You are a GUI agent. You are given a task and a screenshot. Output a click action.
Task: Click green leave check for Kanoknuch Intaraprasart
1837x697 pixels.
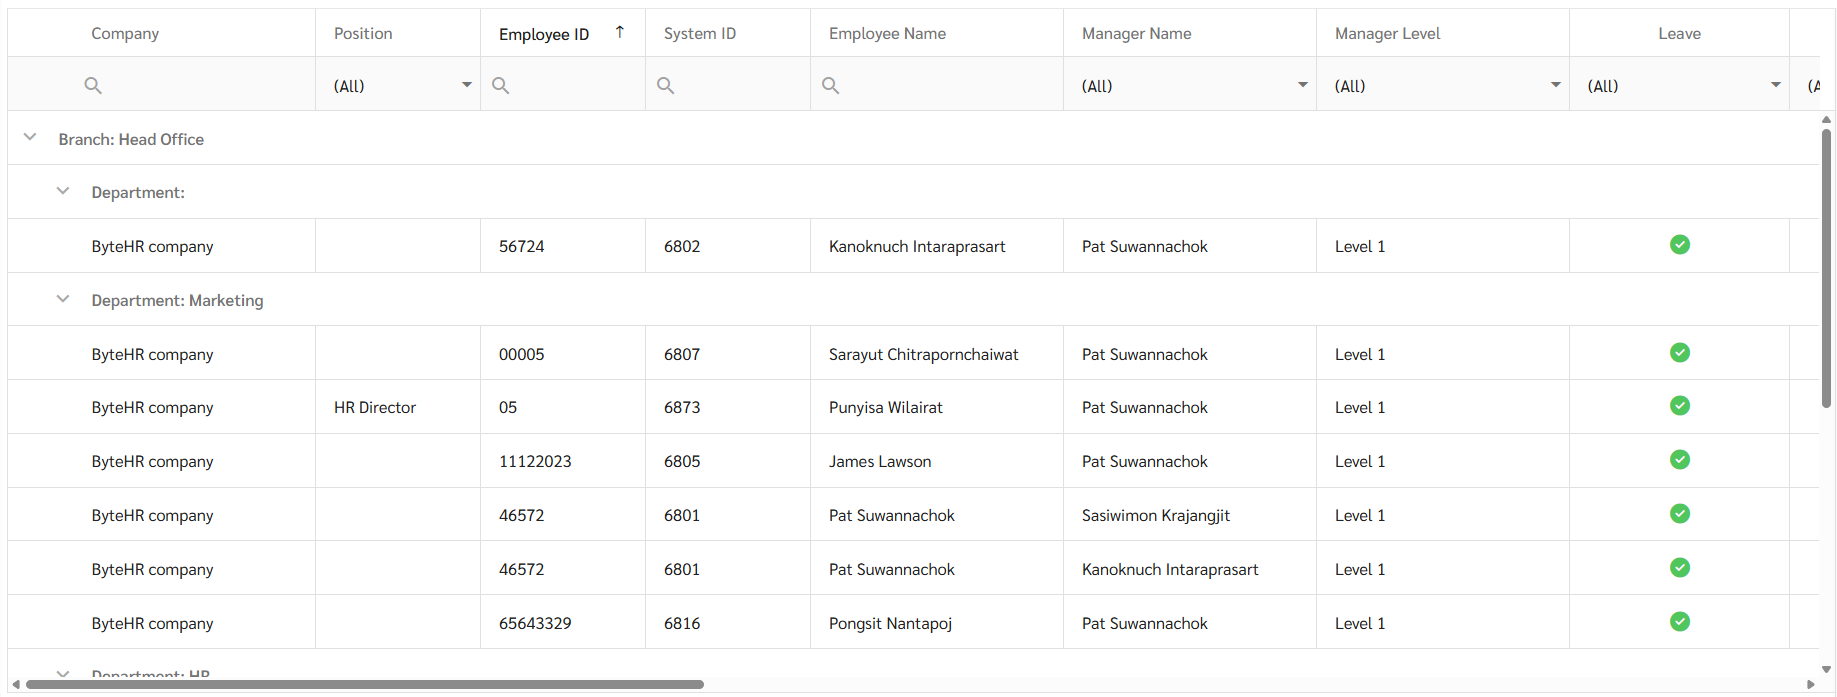pyautogui.click(x=1679, y=245)
